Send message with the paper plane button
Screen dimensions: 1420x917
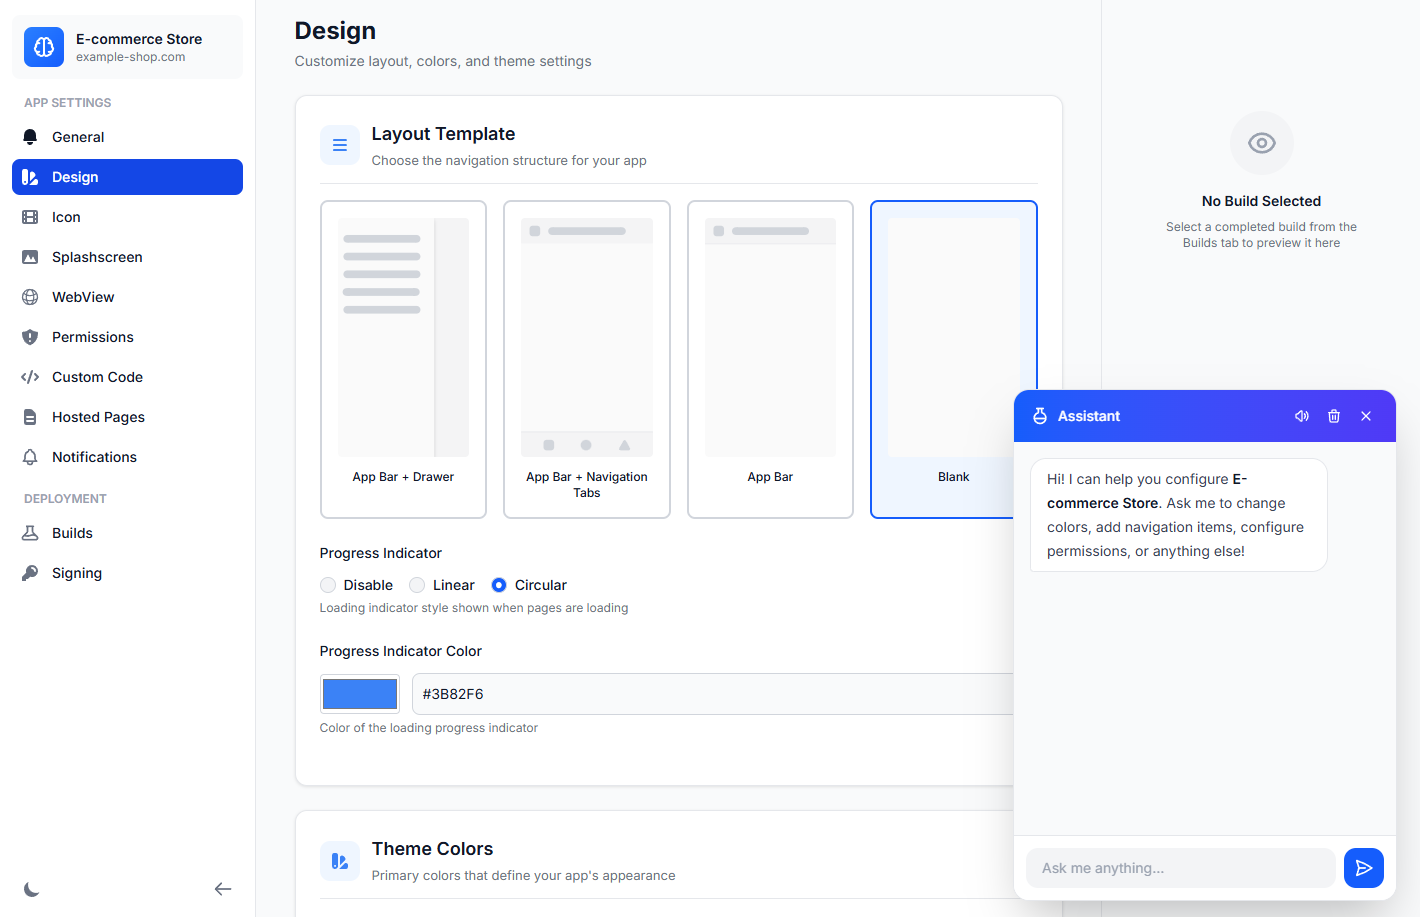coord(1363,868)
